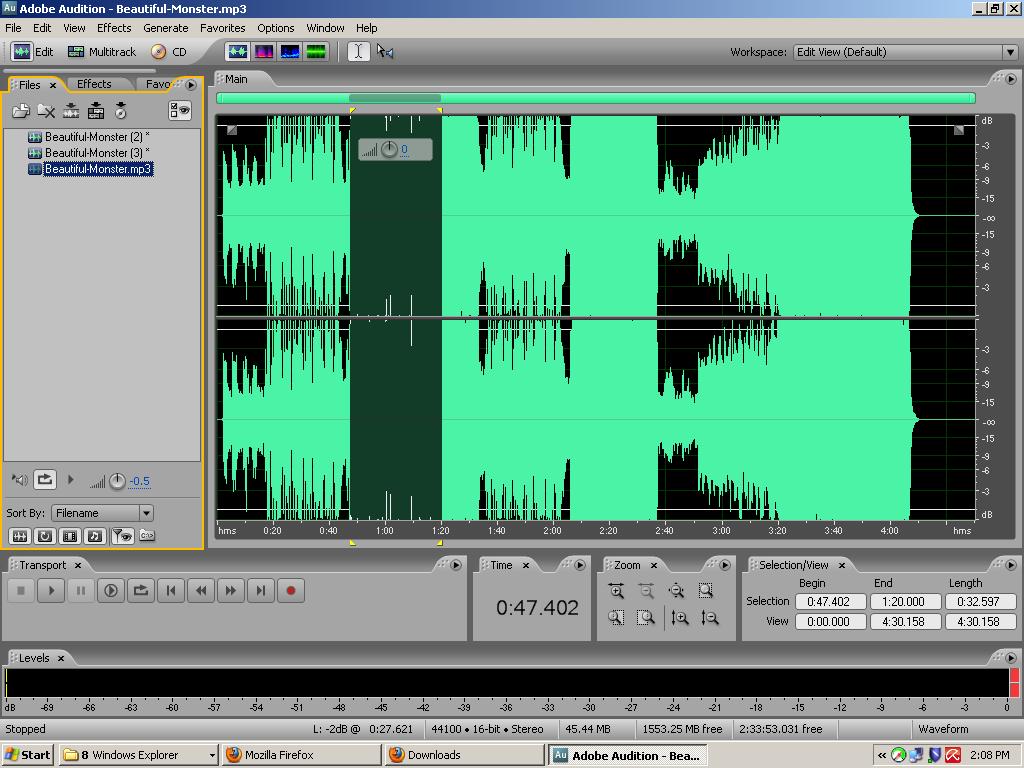Toggle Show Loop Files filter button
Viewport: 1024px width, 768px height.
(44, 536)
